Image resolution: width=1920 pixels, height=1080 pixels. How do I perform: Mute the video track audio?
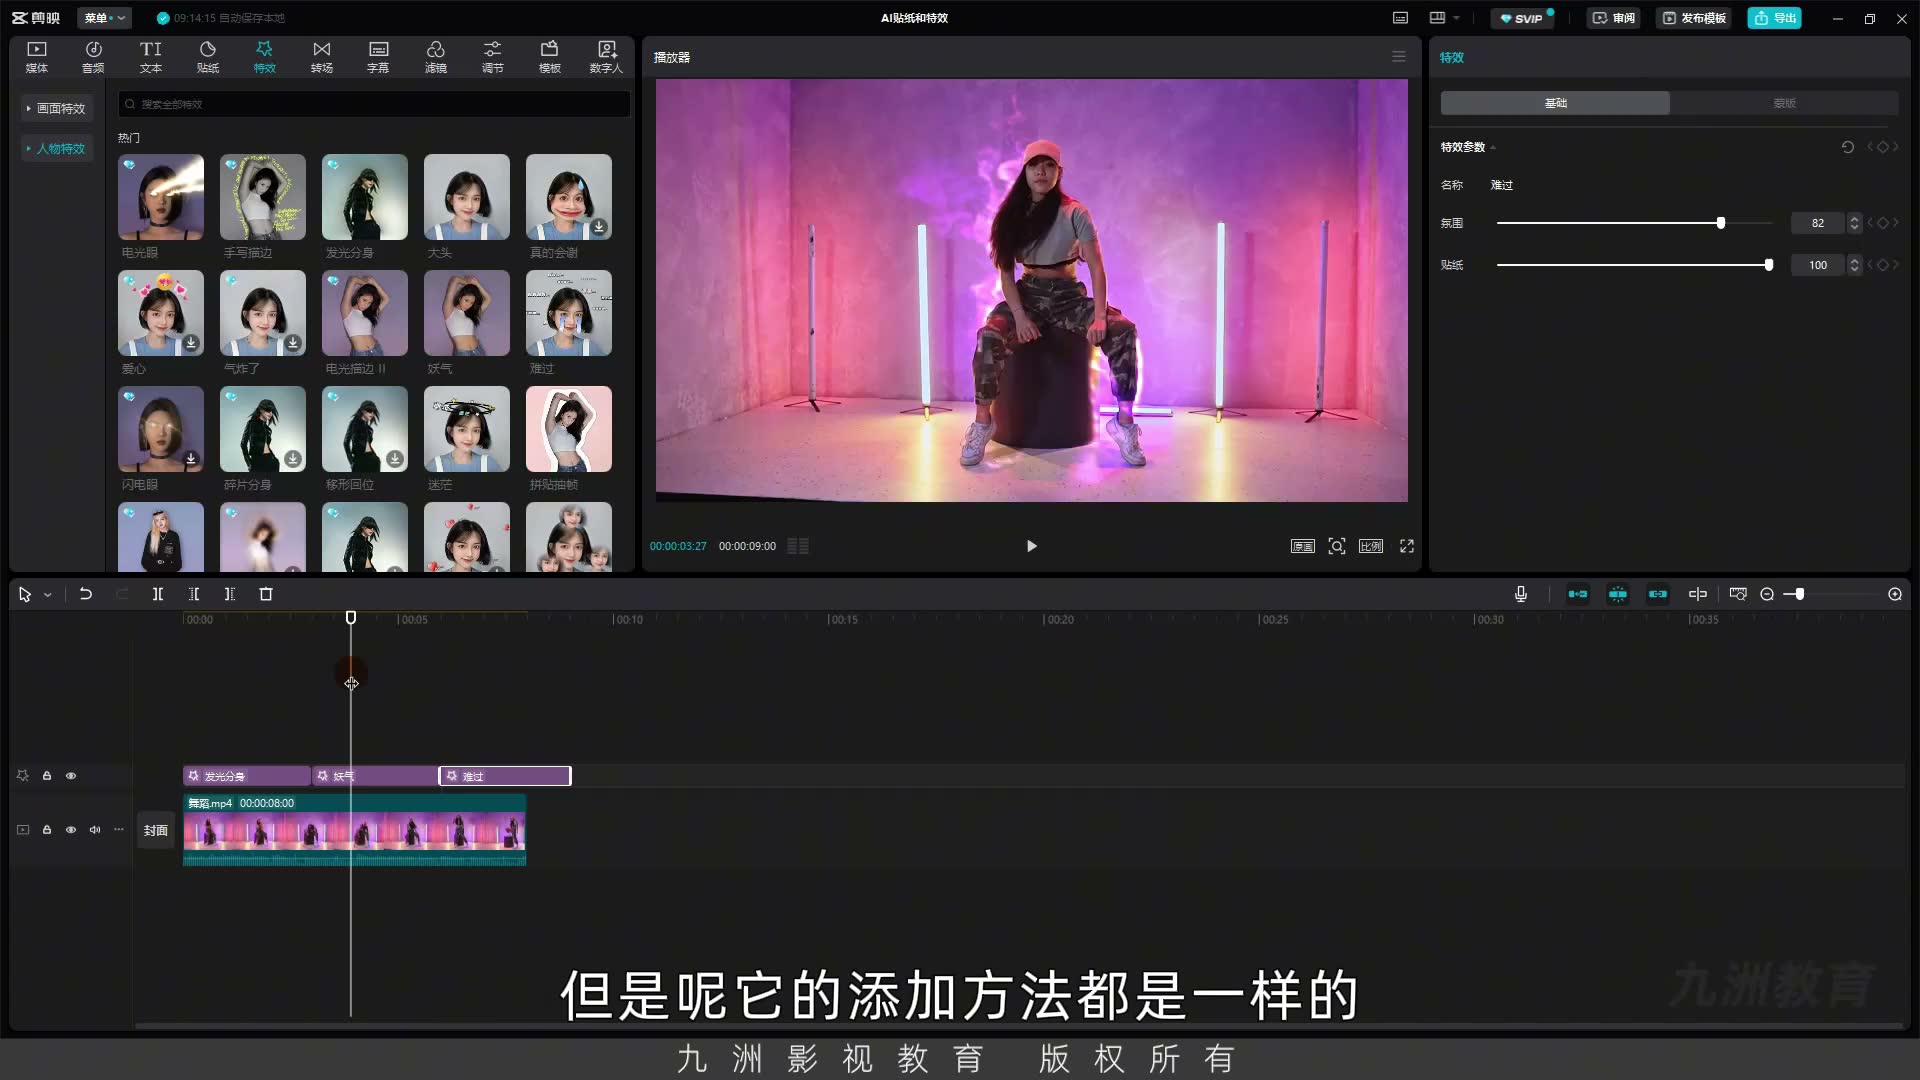95,830
